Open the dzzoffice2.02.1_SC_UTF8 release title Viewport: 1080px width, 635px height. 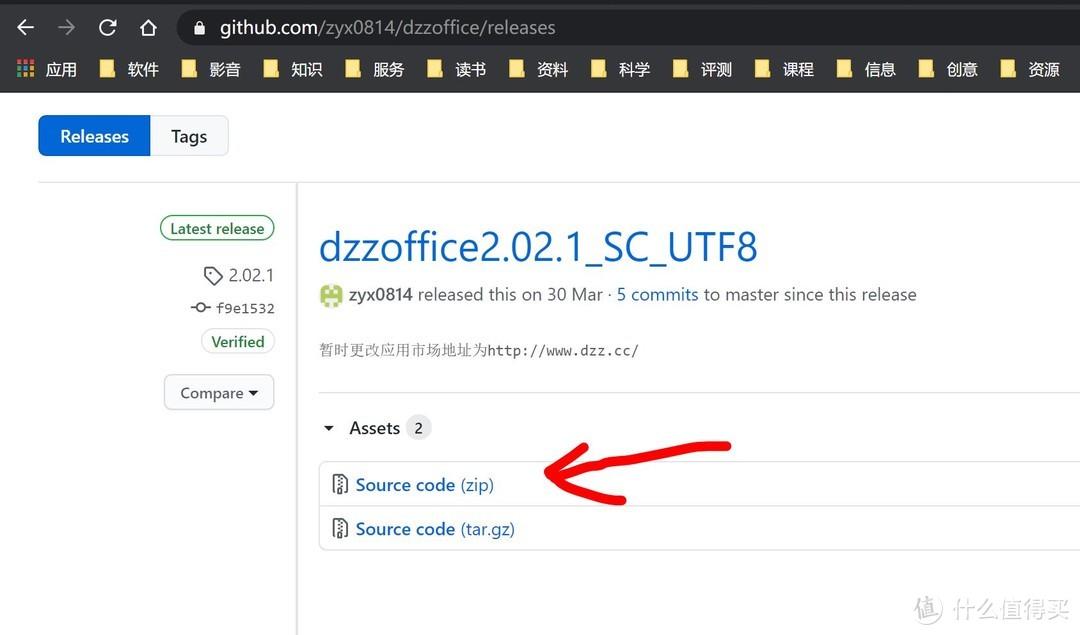538,247
